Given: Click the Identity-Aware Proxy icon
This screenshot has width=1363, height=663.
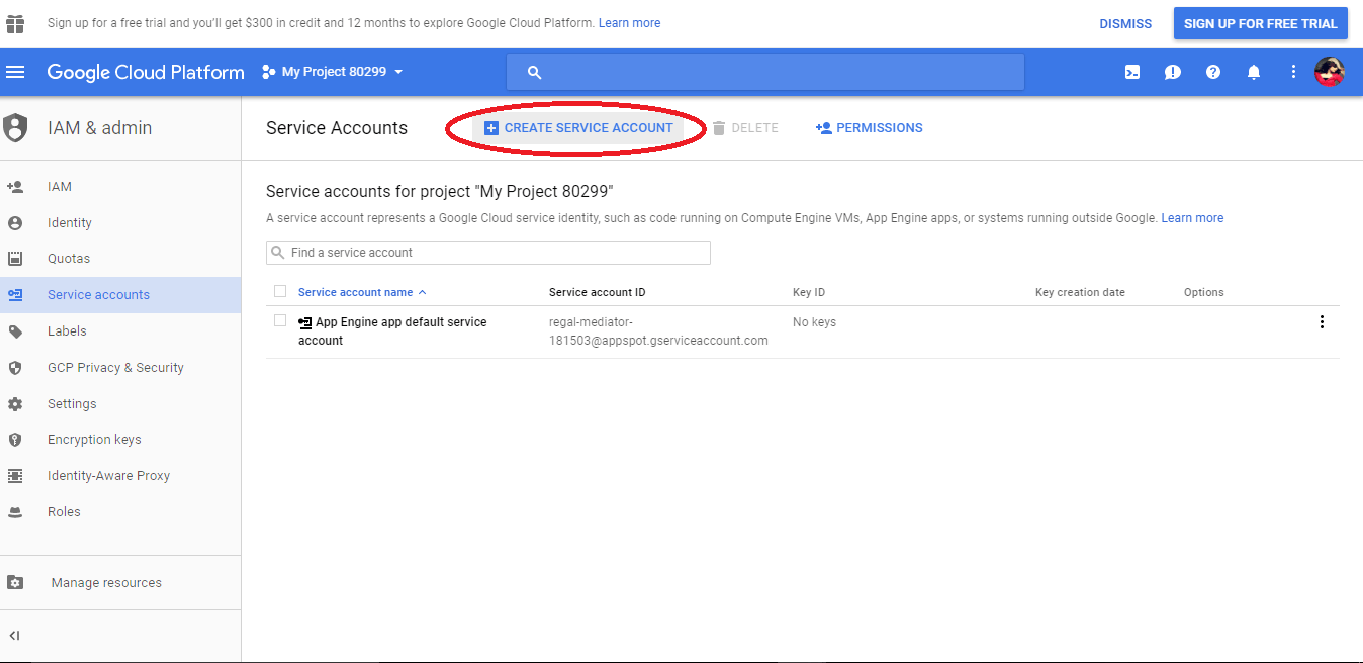Looking at the screenshot, I should [x=15, y=476].
